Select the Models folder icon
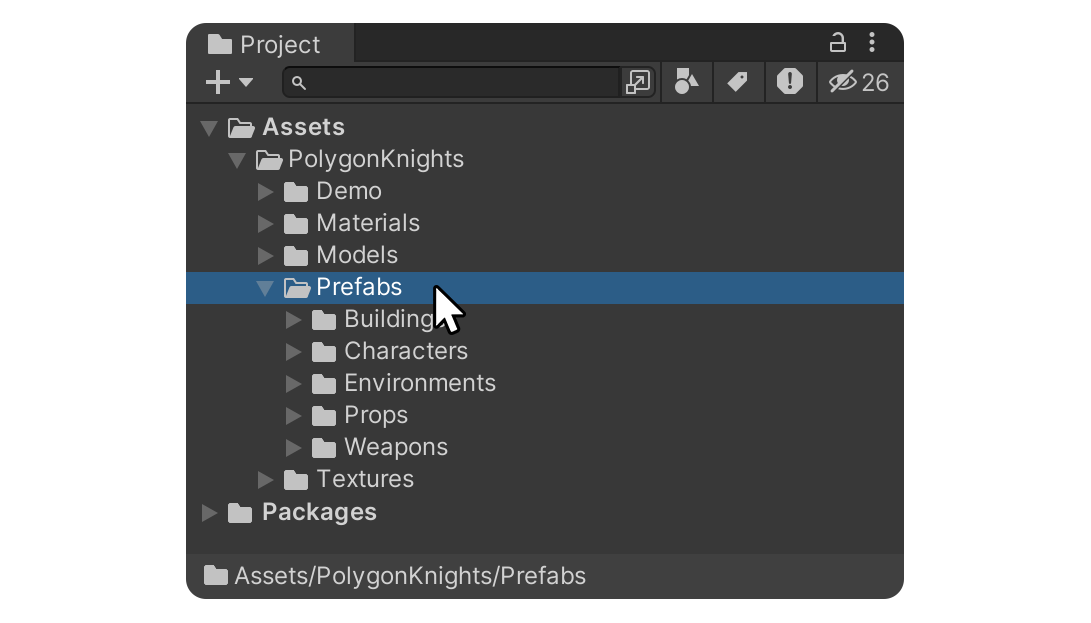This screenshot has height=623, width=1091. click(x=296, y=256)
